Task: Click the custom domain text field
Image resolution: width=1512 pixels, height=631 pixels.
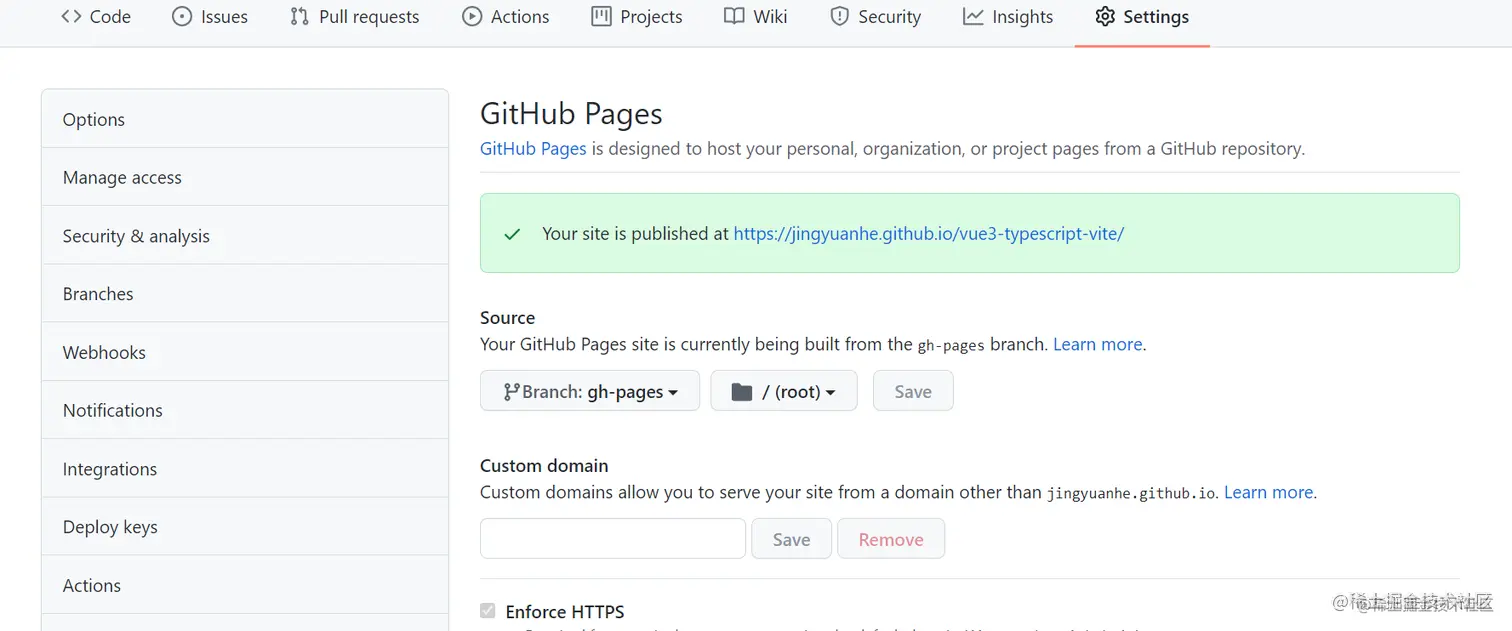Action: 613,539
